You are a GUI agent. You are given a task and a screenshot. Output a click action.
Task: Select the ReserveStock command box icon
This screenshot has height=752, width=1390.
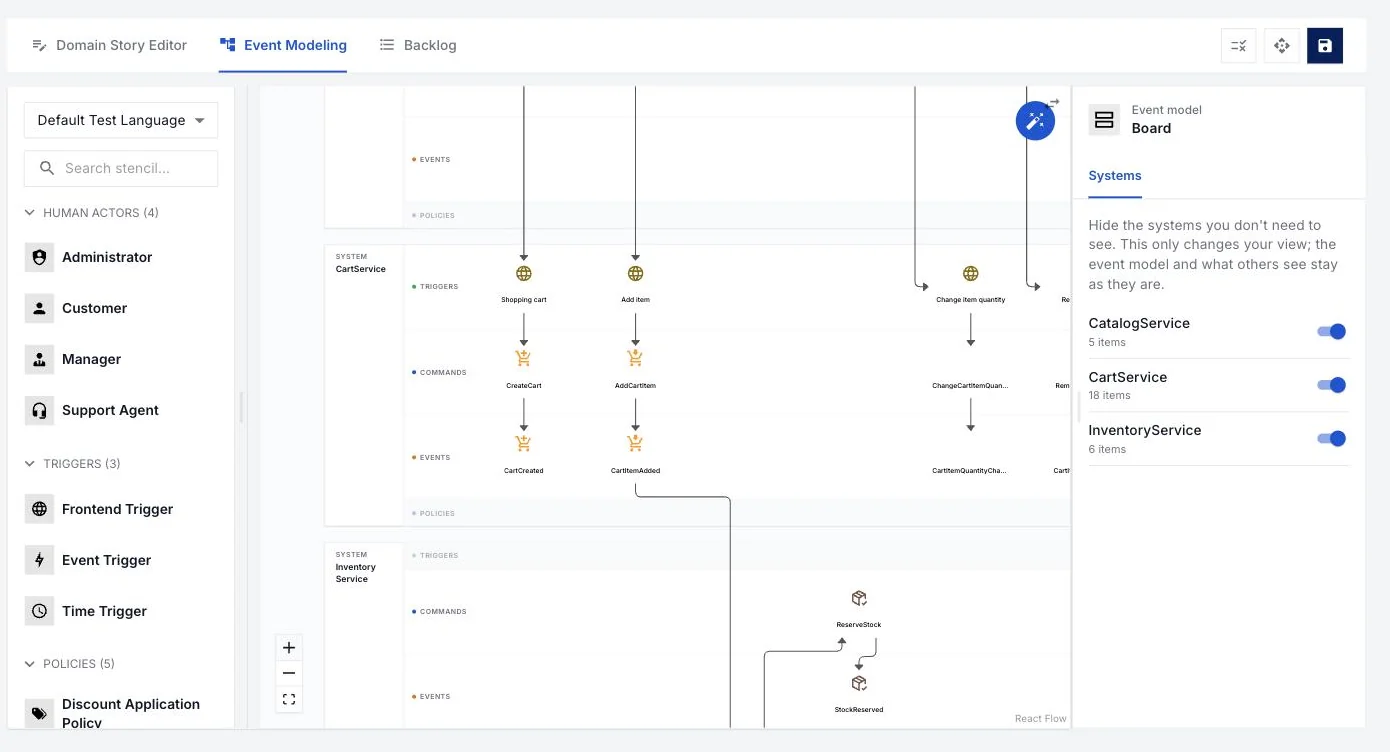pos(859,598)
